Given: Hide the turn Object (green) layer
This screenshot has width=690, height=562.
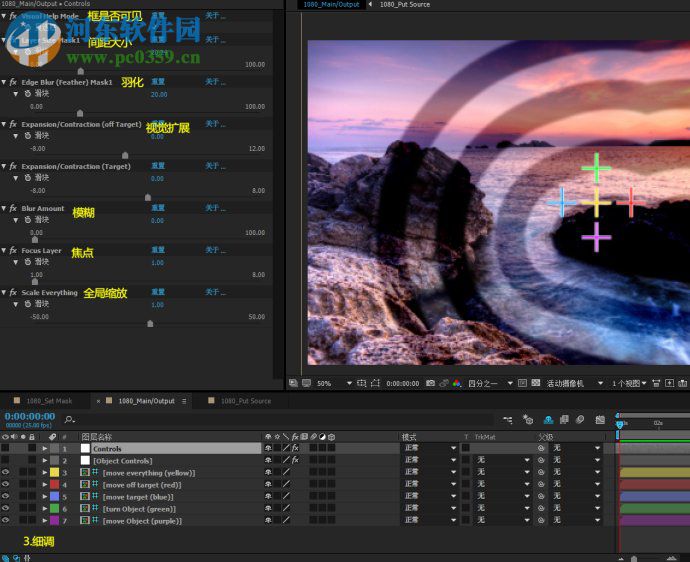Looking at the screenshot, I should [5, 508].
